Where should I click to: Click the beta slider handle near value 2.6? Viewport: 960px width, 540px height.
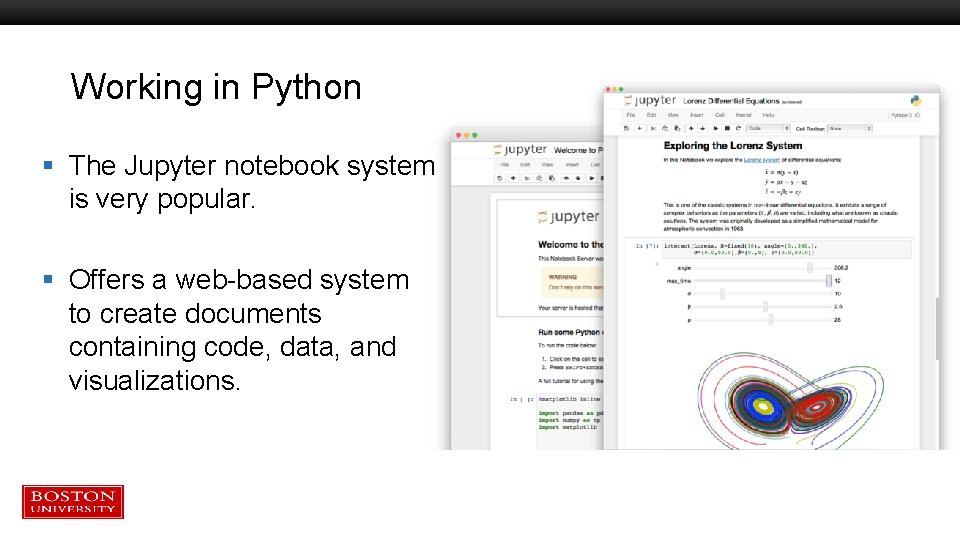[765, 307]
